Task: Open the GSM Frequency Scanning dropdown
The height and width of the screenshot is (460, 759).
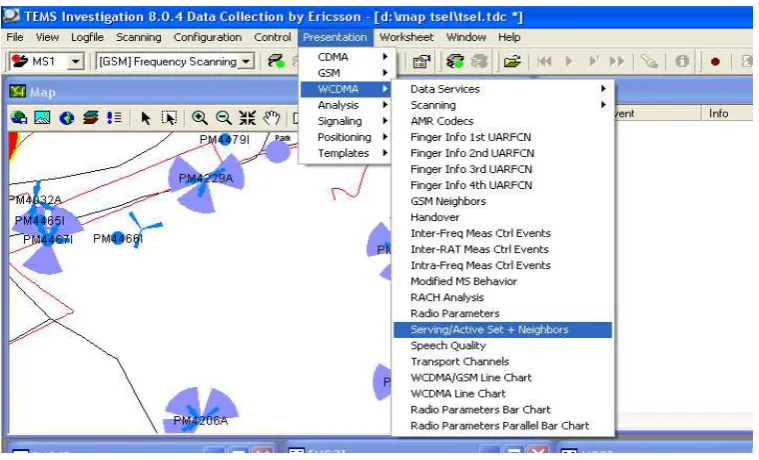Action: pos(246,61)
